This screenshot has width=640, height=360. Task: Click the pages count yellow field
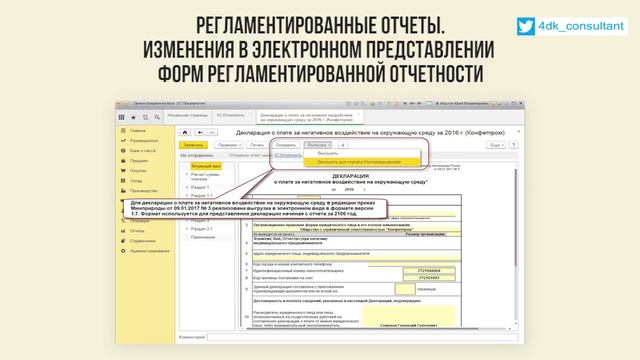click(405, 289)
